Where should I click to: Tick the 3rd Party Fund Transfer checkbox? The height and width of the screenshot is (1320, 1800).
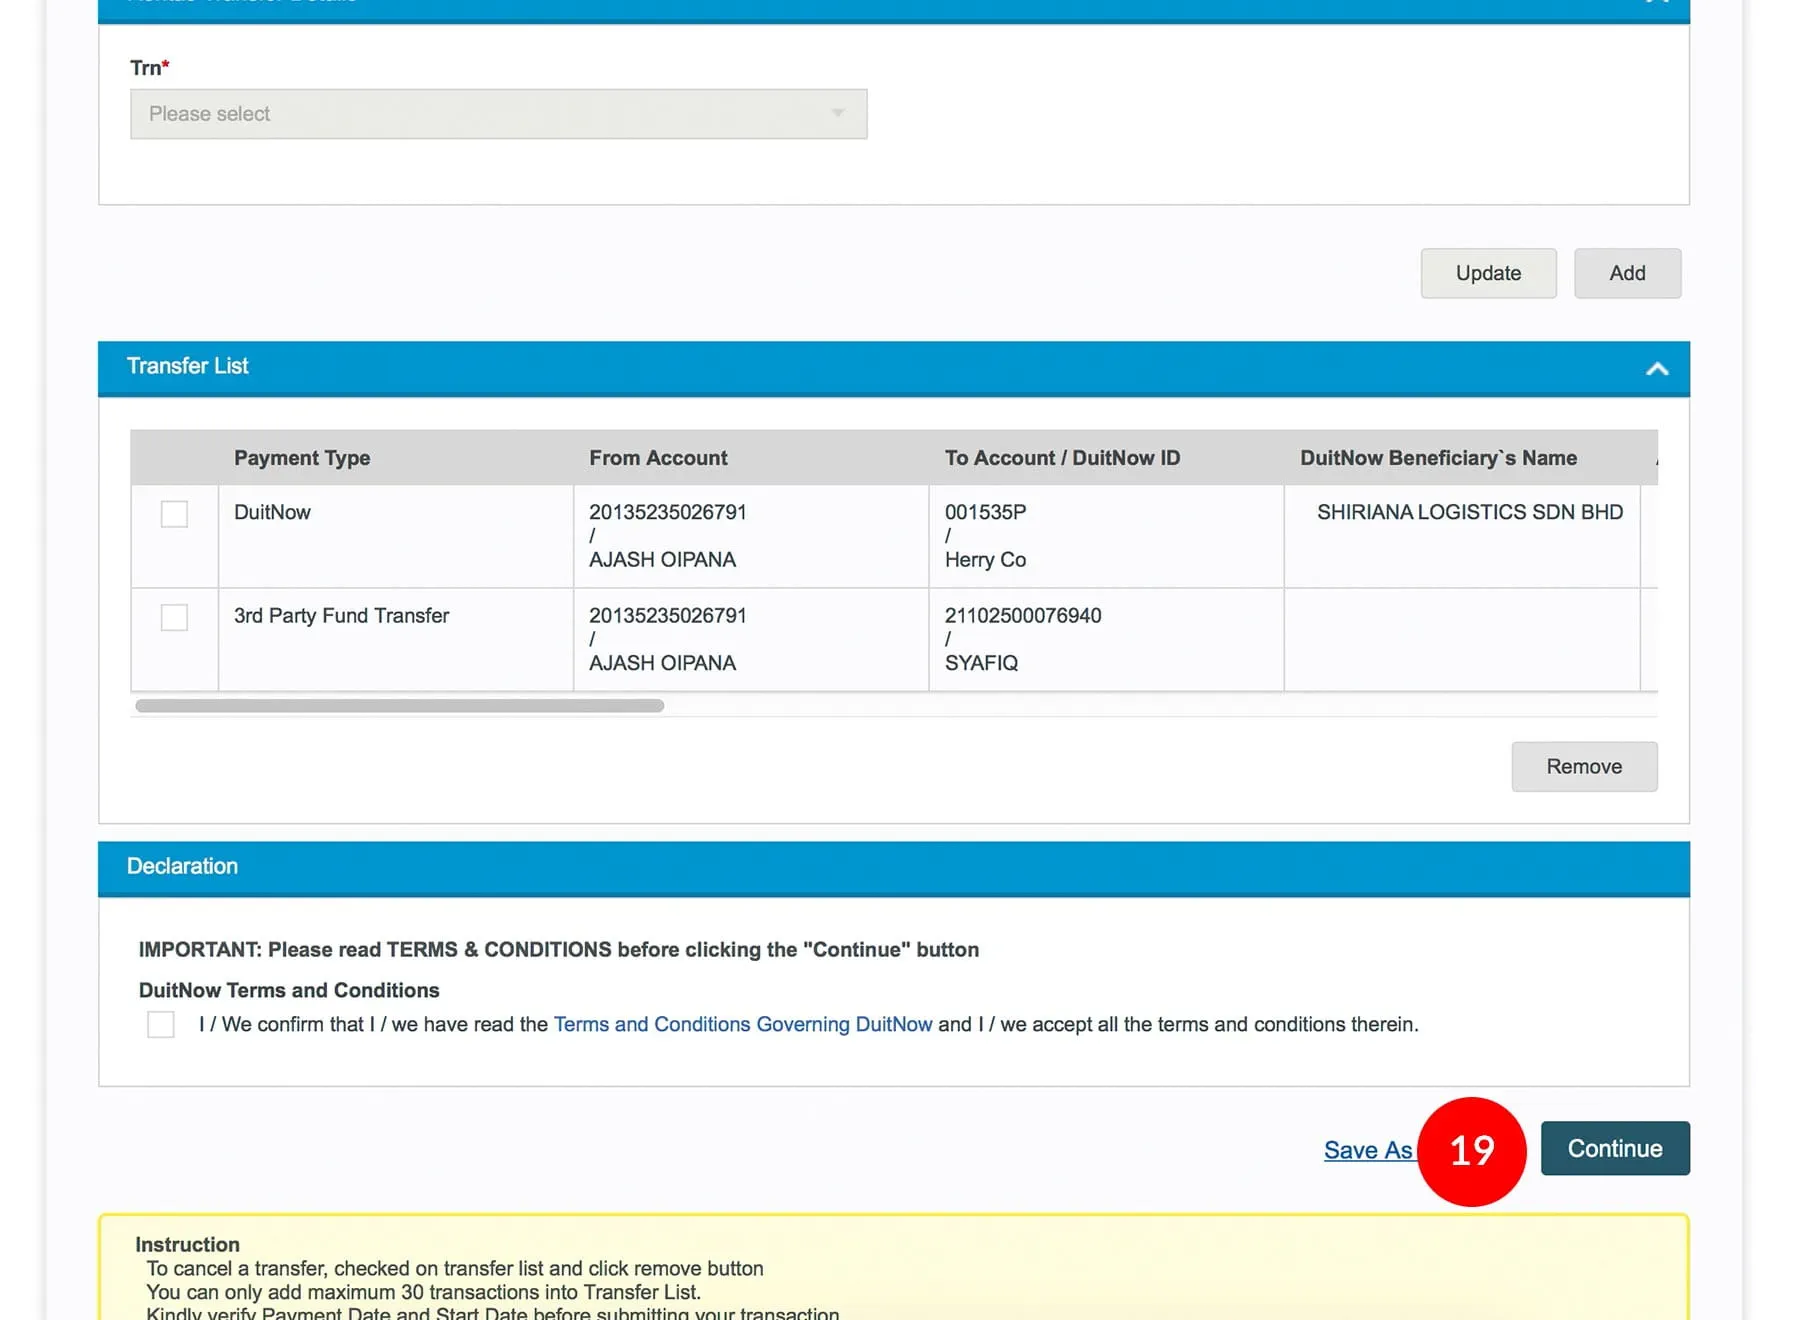[174, 617]
